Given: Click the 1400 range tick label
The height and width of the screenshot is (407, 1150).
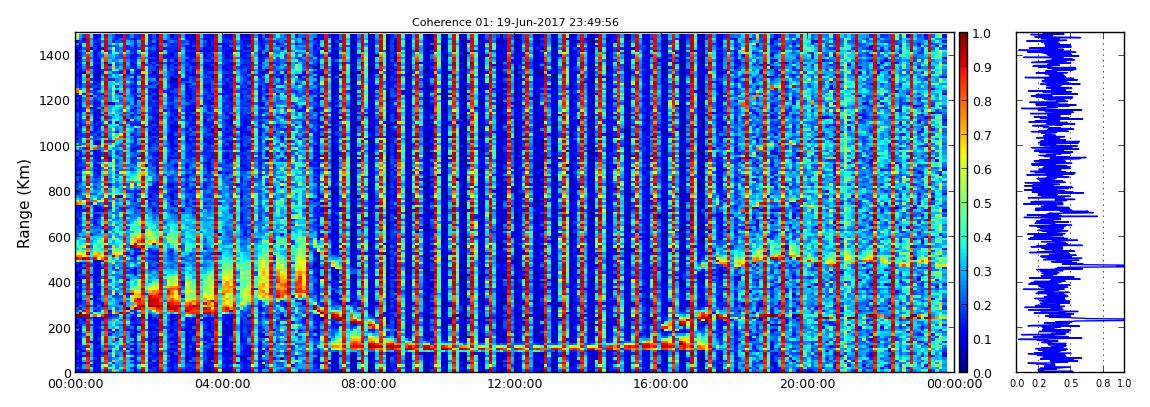Looking at the screenshot, I should (54, 56).
